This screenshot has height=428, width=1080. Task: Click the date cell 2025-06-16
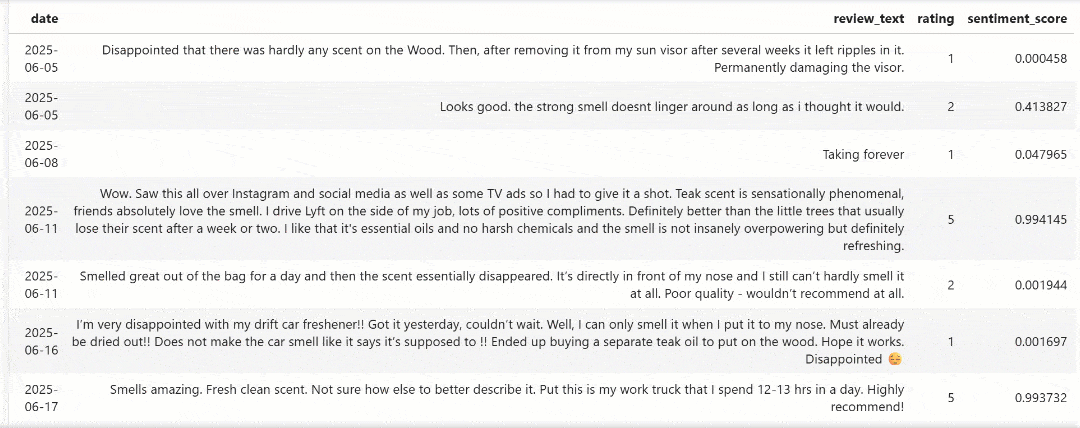[40, 341]
